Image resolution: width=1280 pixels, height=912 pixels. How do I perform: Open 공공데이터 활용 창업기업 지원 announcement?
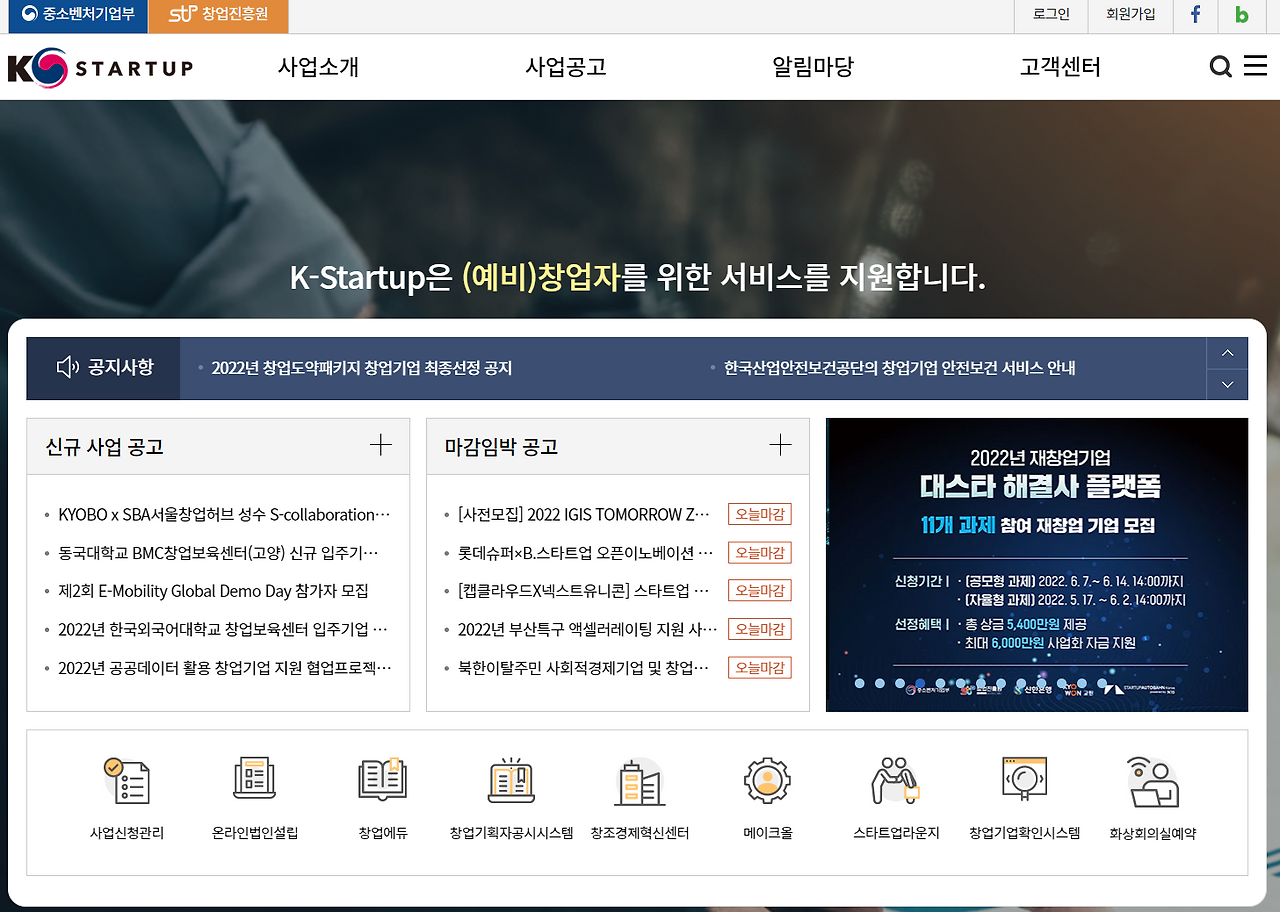pyautogui.click(x=225, y=667)
